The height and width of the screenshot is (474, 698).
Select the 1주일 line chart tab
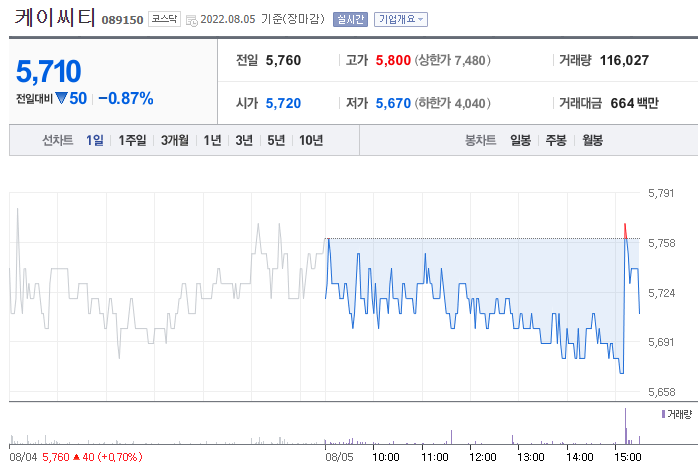click(132, 141)
